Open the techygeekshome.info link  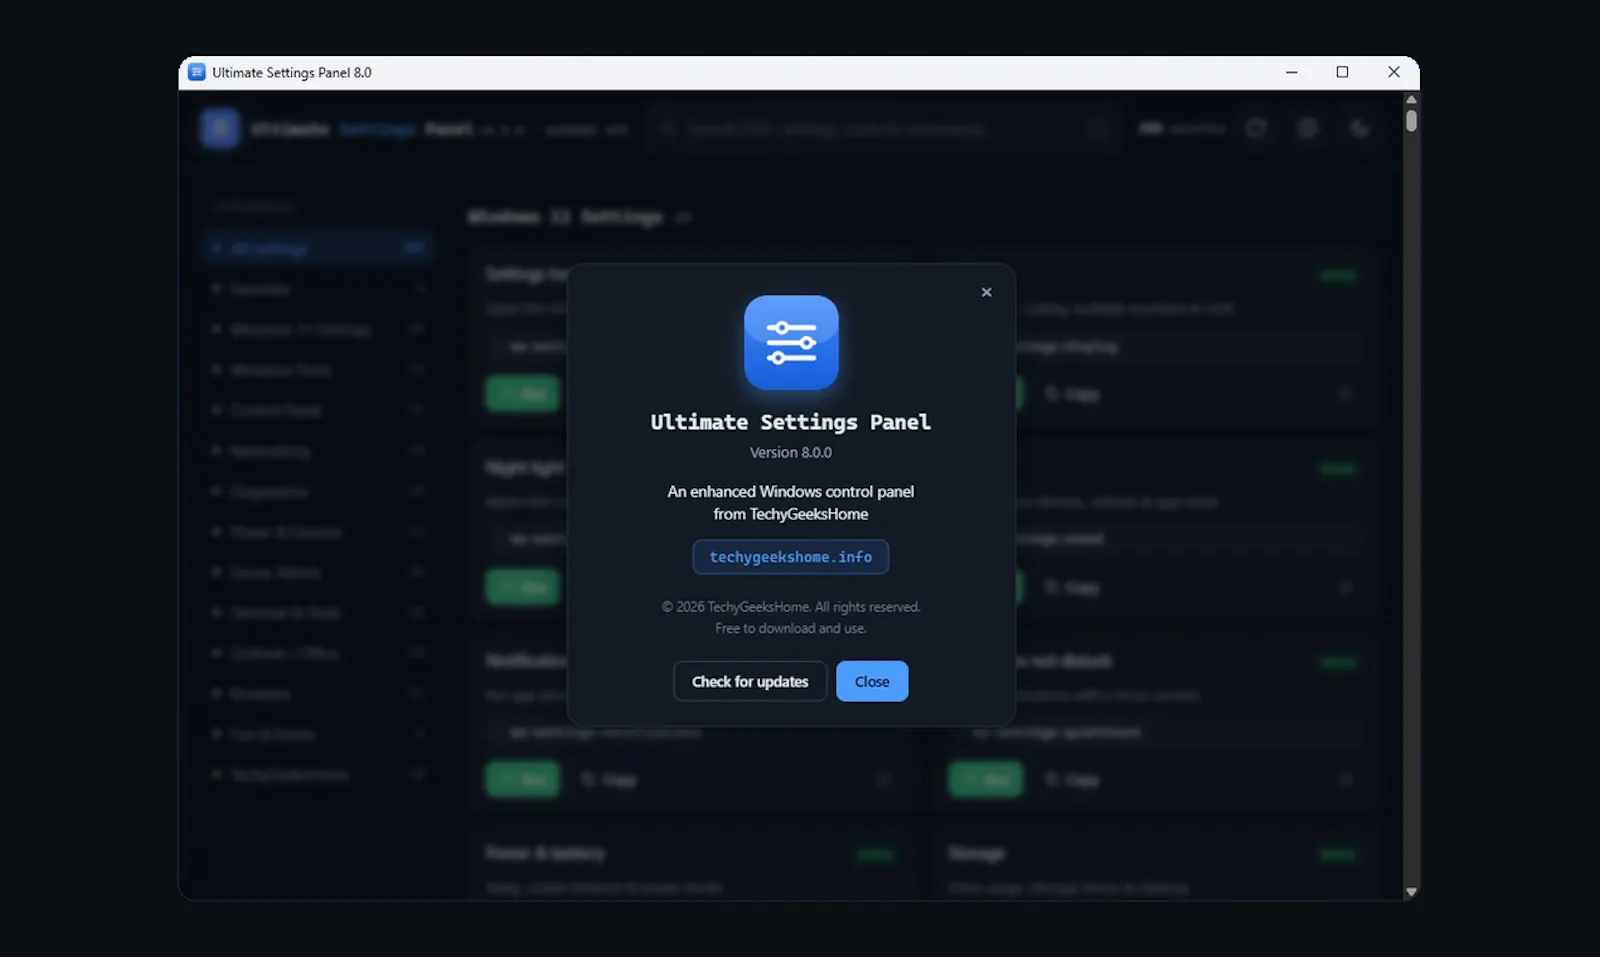791,557
